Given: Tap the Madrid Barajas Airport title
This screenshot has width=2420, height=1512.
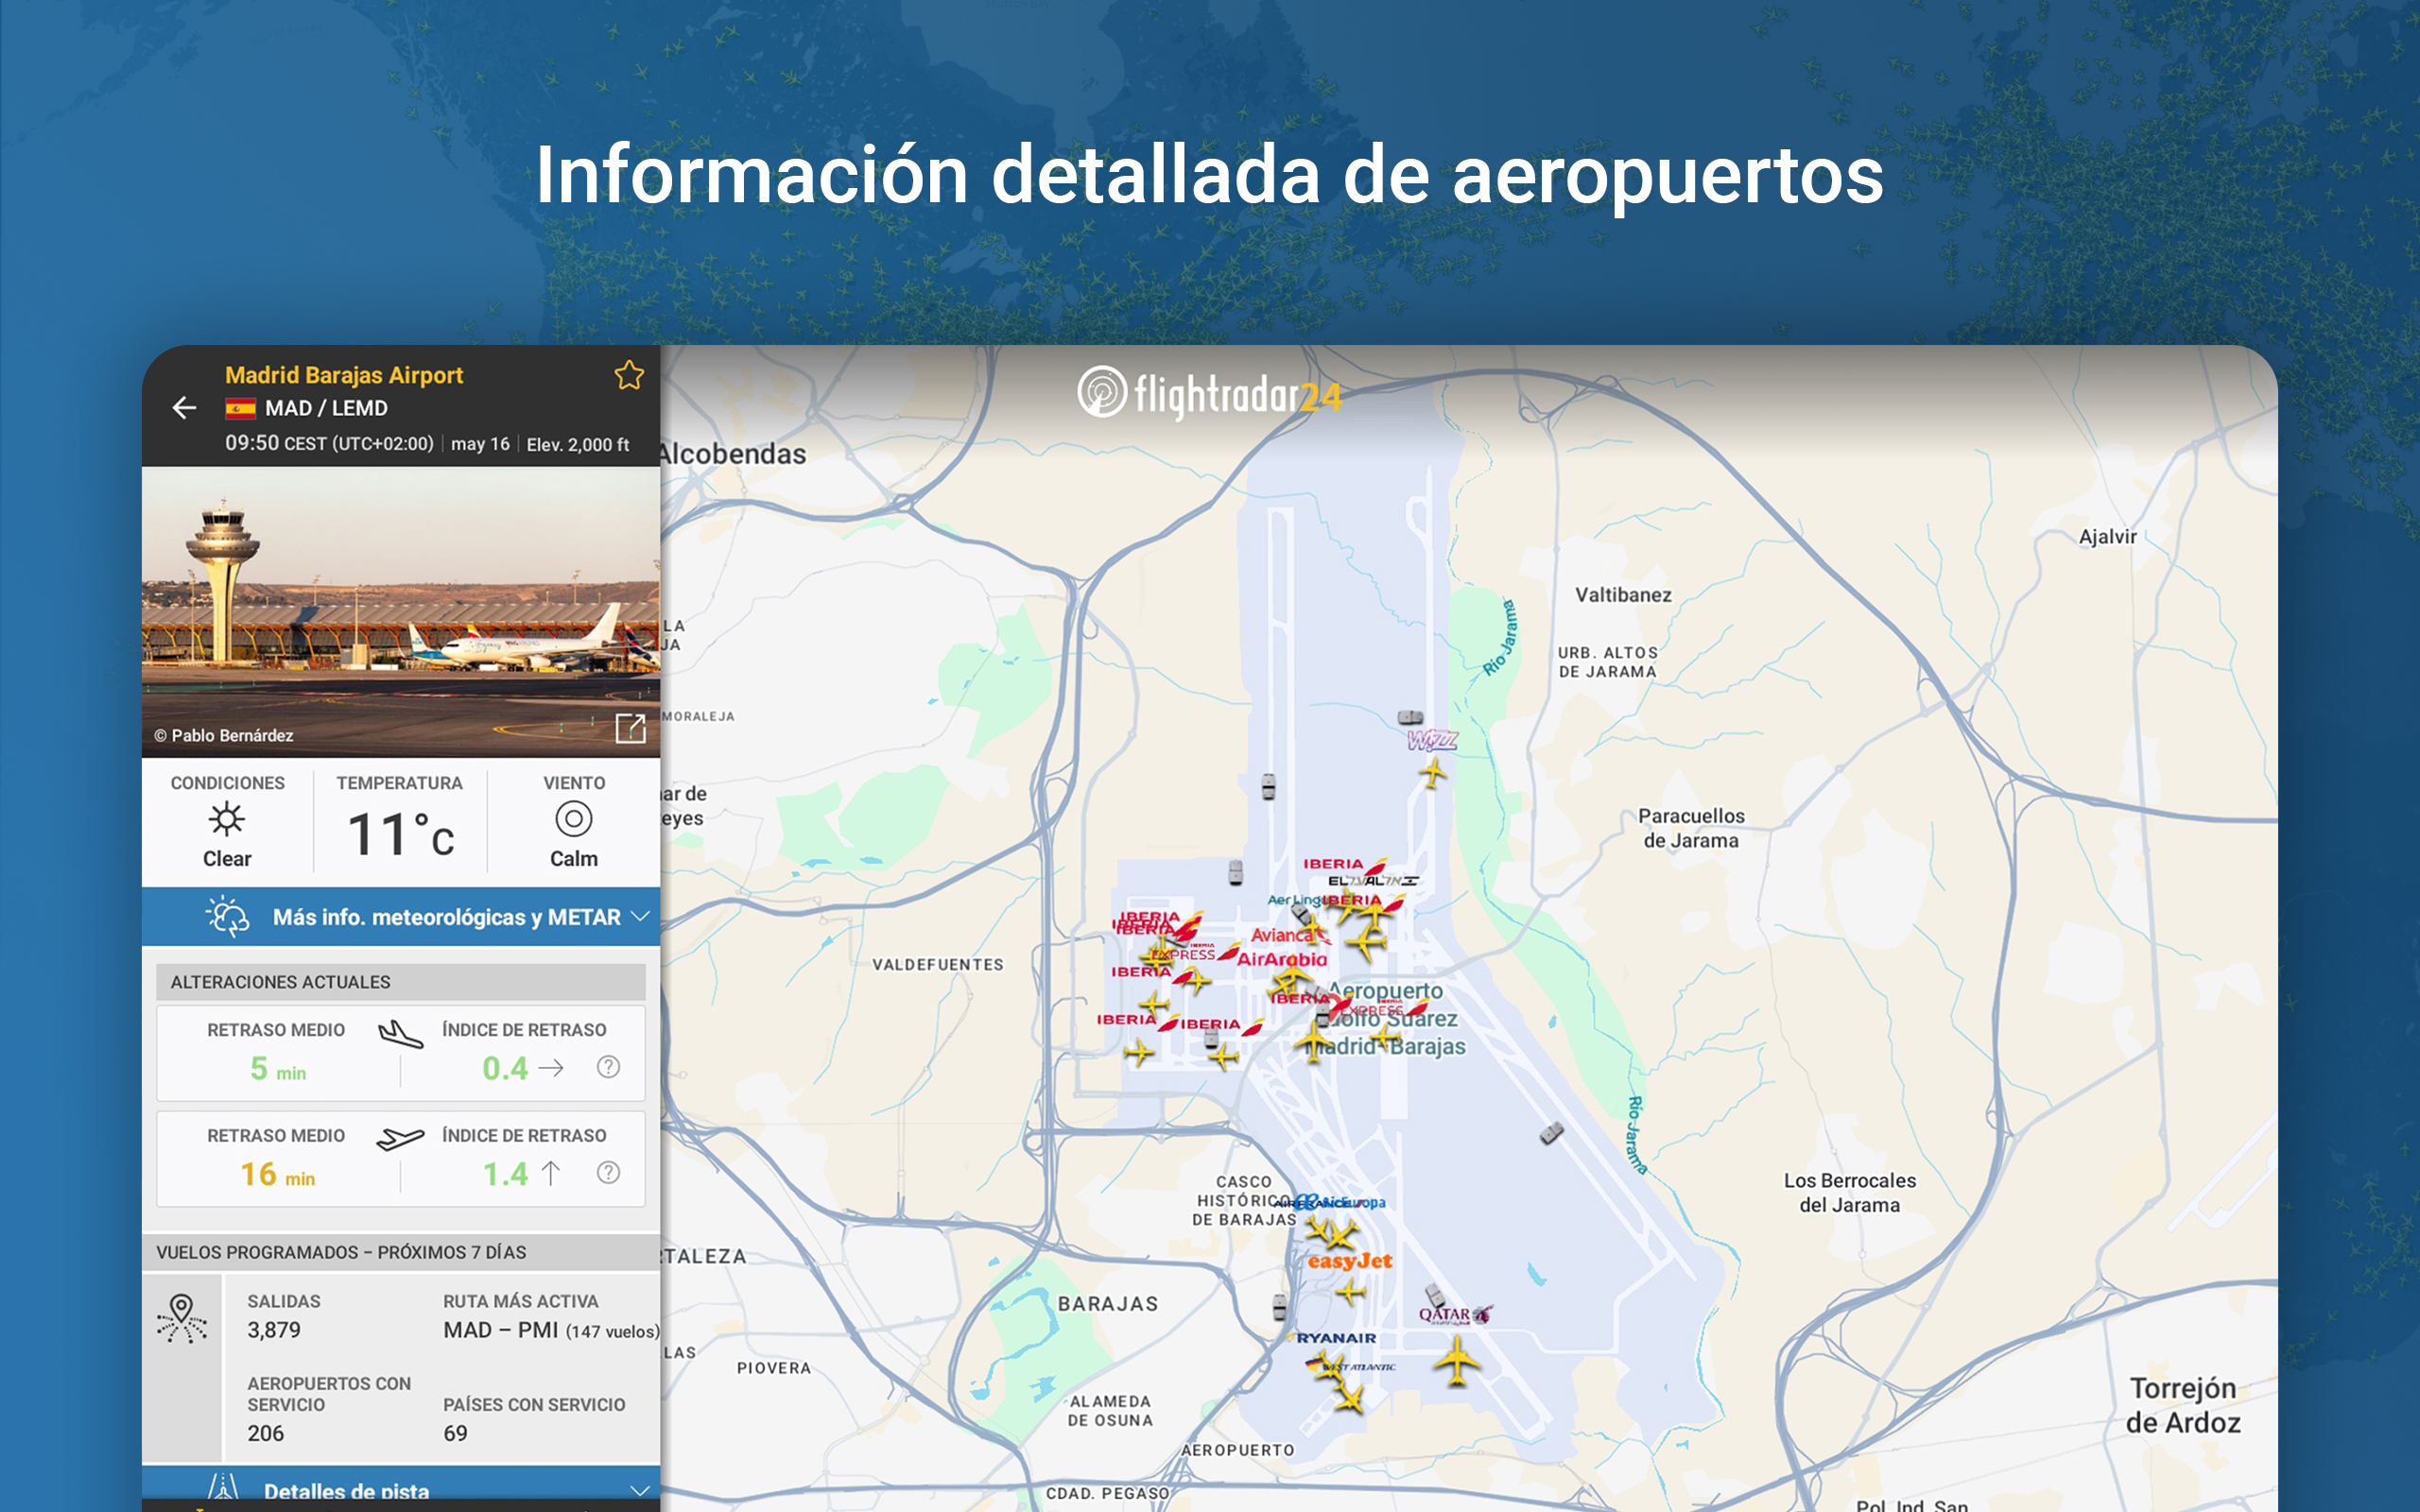Looking at the screenshot, I should (x=344, y=375).
